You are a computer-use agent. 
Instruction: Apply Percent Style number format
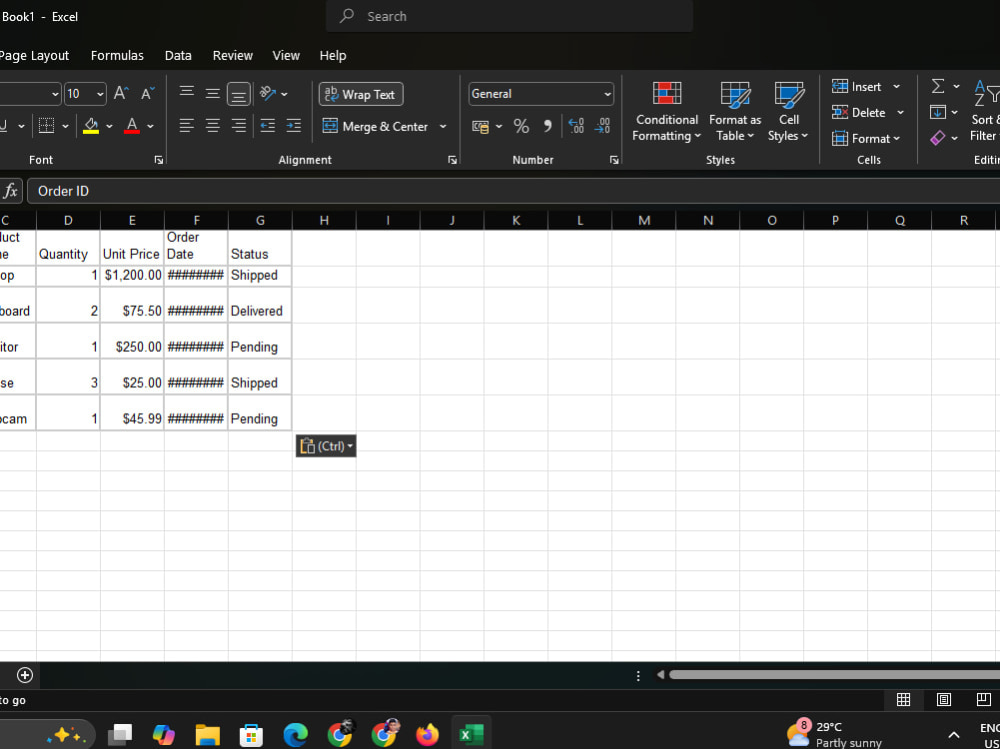[x=521, y=126]
